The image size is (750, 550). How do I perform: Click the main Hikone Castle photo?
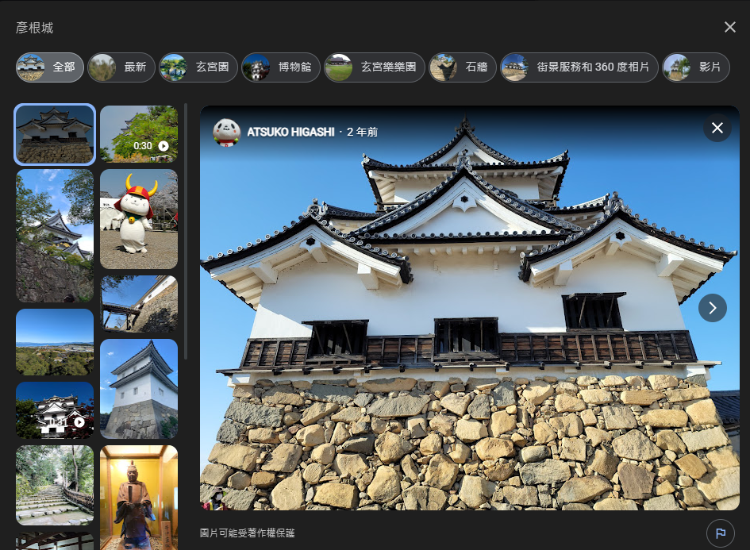coord(470,308)
